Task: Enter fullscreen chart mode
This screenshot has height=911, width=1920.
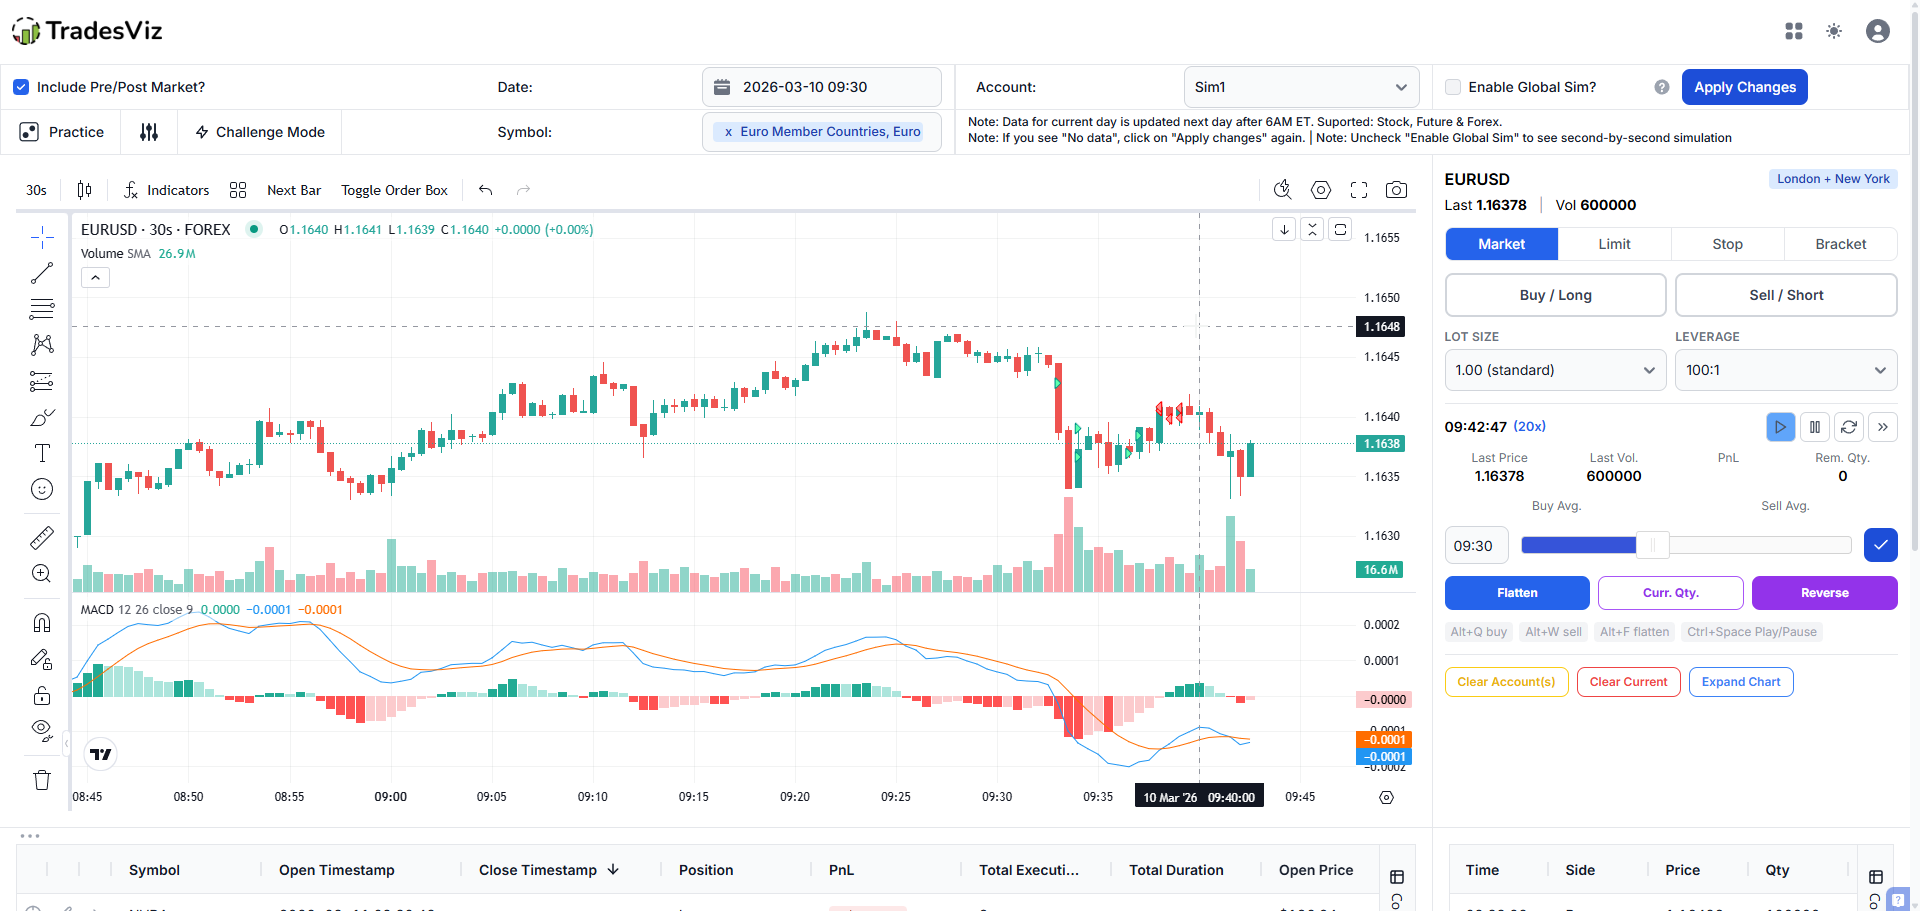Action: click(1358, 190)
